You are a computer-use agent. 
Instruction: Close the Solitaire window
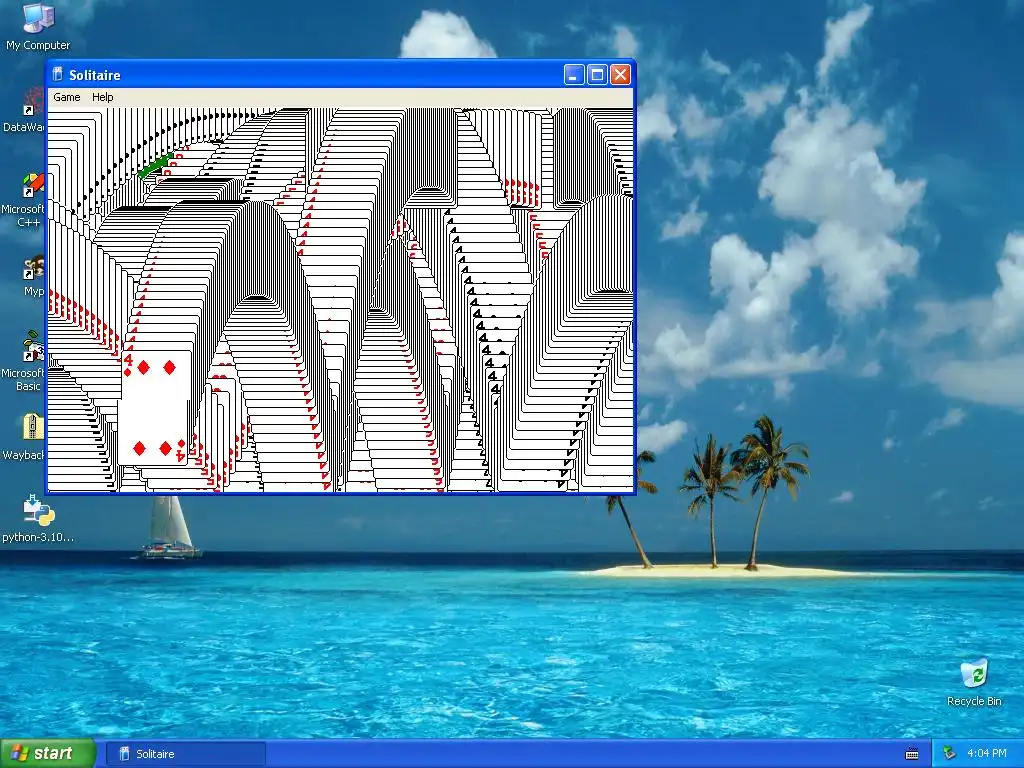(620, 74)
